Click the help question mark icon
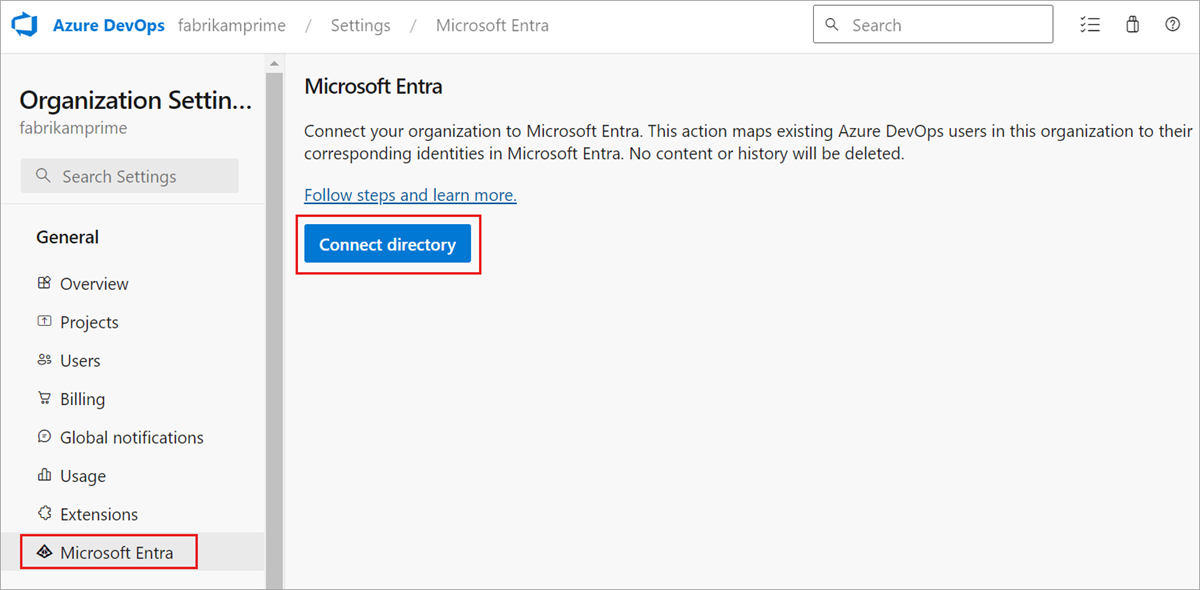The width and height of the screenshot is (1200, 590). click(x=1172, y=24)
